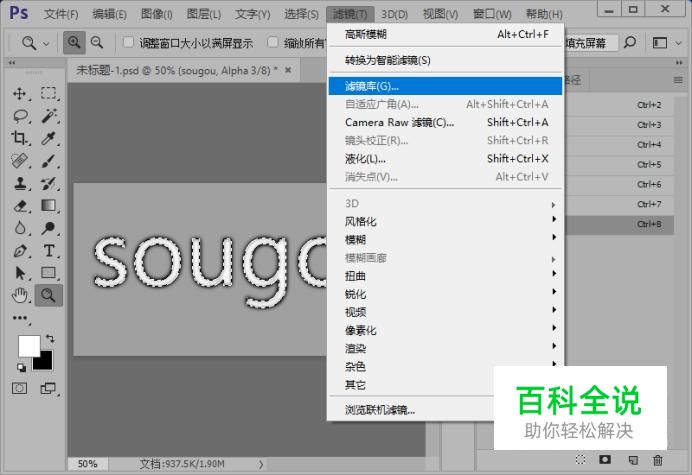Select the Zoom tool in the toolbox

49,295
